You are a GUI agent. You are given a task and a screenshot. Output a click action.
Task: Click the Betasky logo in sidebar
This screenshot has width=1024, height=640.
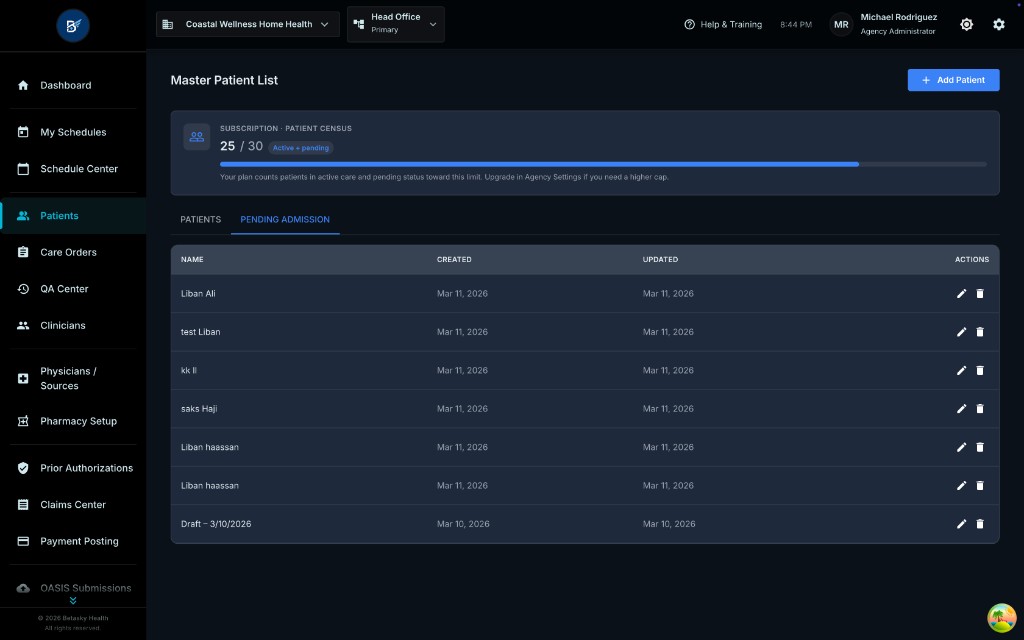pyautogui.click(x=72, y=25)
